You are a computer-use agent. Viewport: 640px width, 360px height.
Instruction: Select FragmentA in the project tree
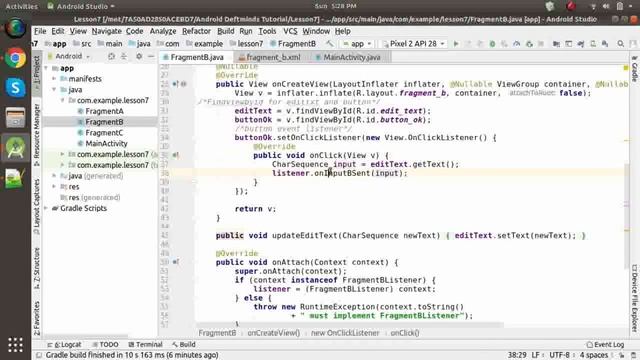point(104,111)
